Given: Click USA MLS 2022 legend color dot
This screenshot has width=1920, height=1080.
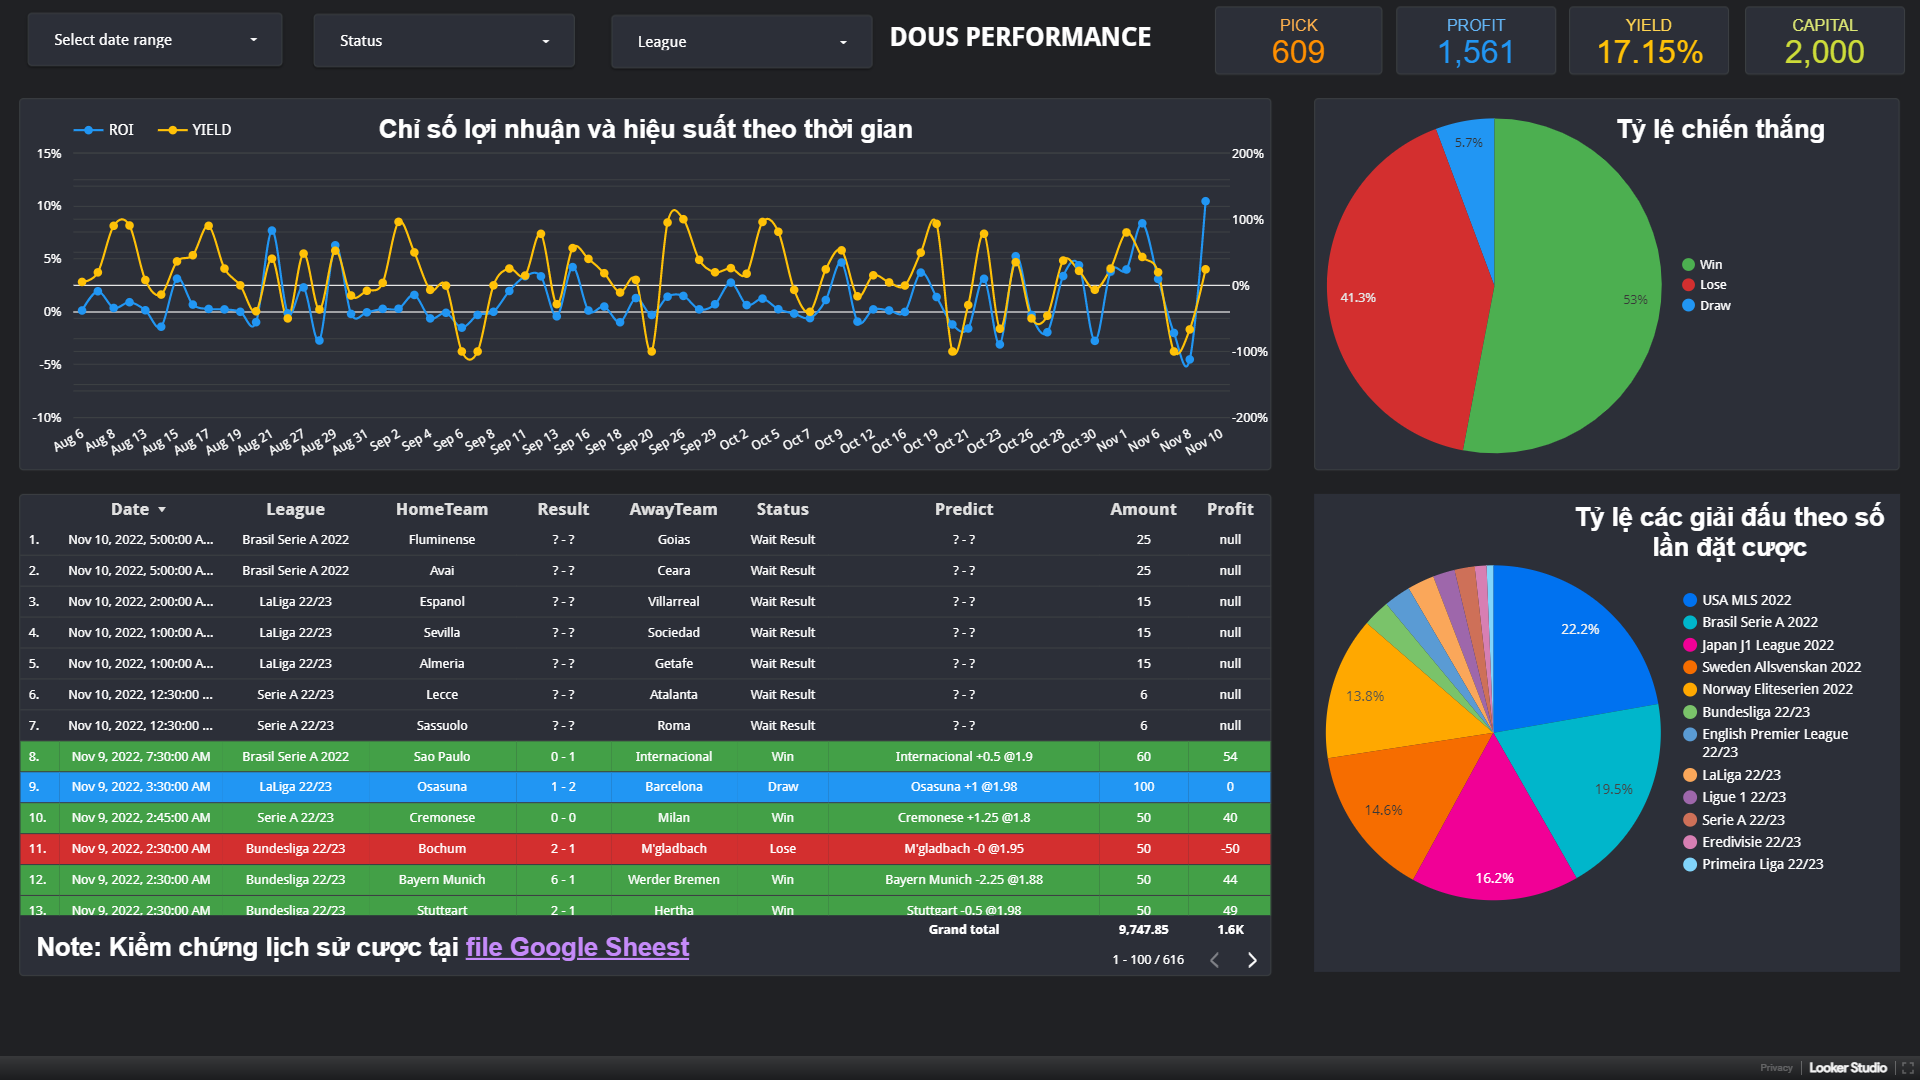Looking at the screenshot, I should click(1690, 600).
